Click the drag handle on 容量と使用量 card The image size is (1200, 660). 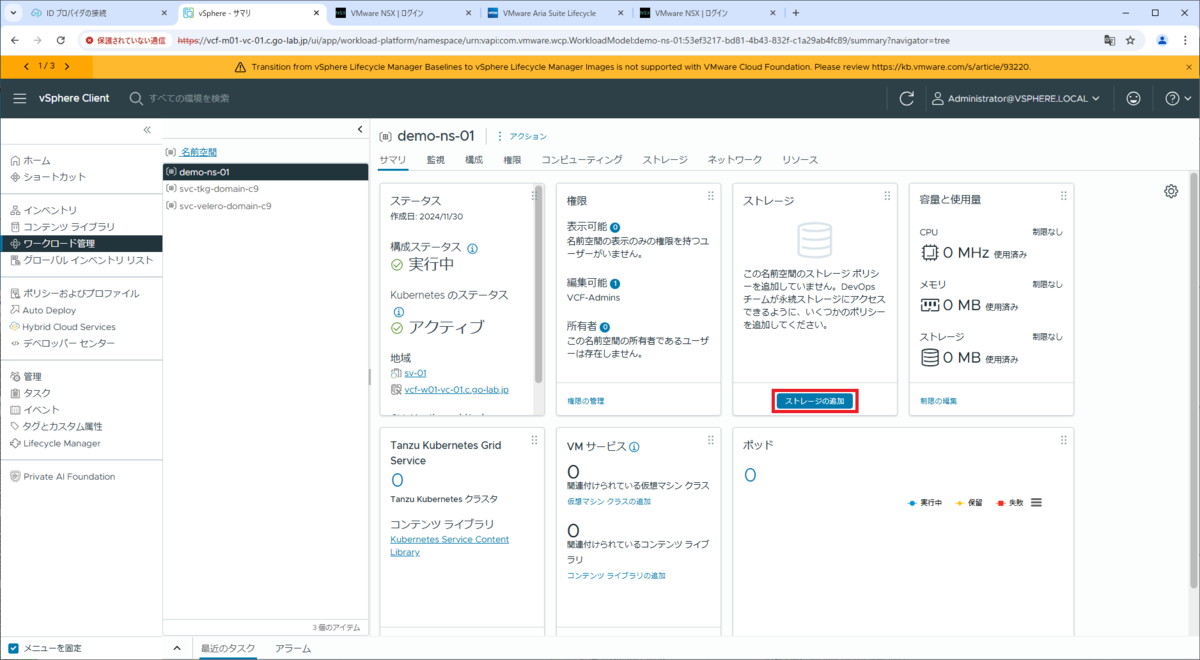(x=1064, y=196)
